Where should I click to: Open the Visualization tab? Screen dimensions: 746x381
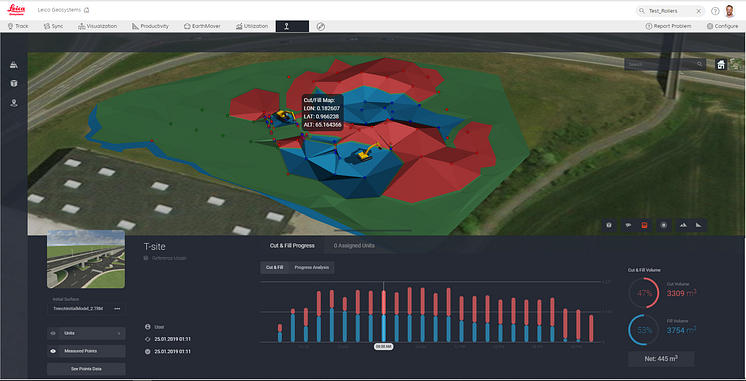pos(98,26)
